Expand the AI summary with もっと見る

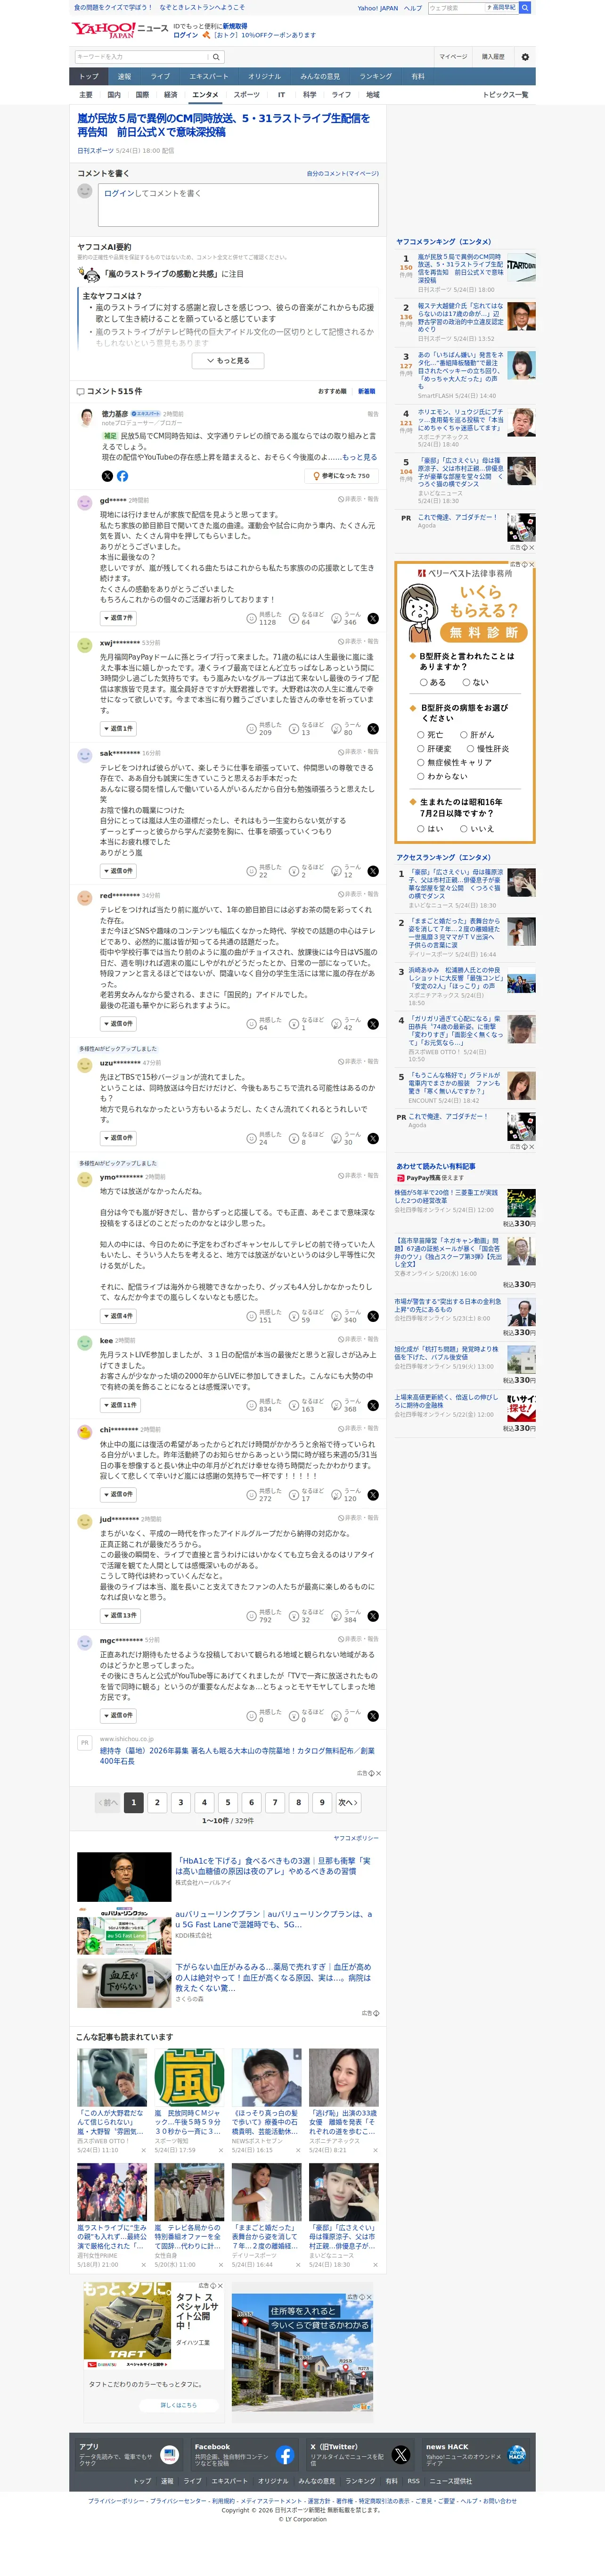pyautogui.click(x=228, y=360)
